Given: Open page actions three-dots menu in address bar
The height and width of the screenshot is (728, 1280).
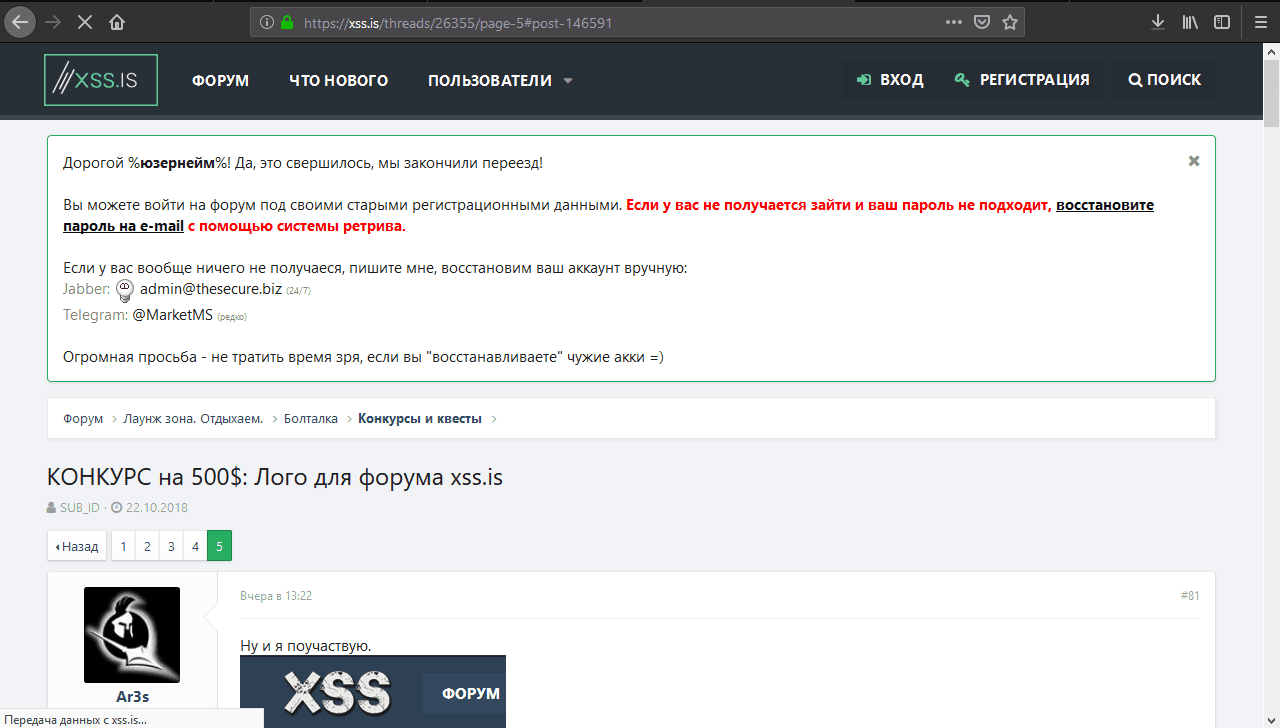Looking at the screenshot, I should [x=954, y=22].
